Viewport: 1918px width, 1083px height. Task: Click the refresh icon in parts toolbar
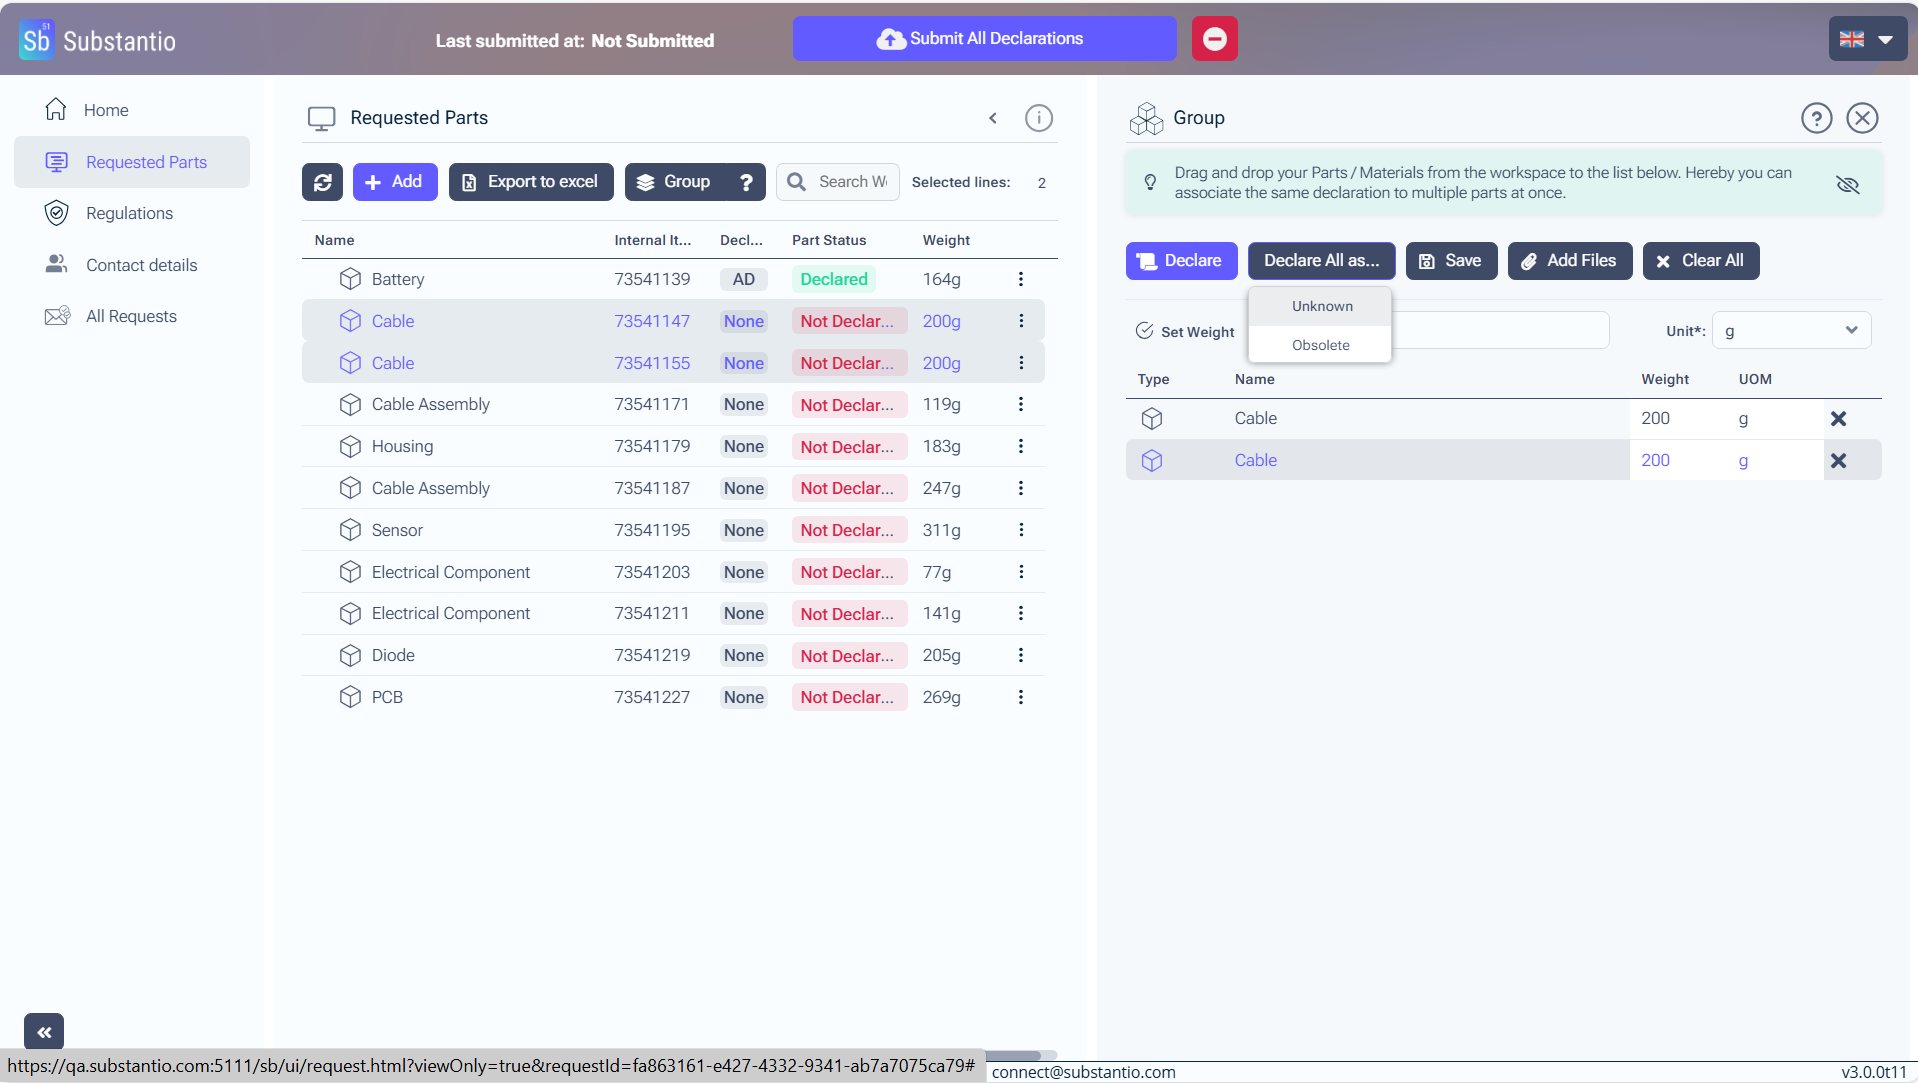pyautogui.click(x=322, y=182)
